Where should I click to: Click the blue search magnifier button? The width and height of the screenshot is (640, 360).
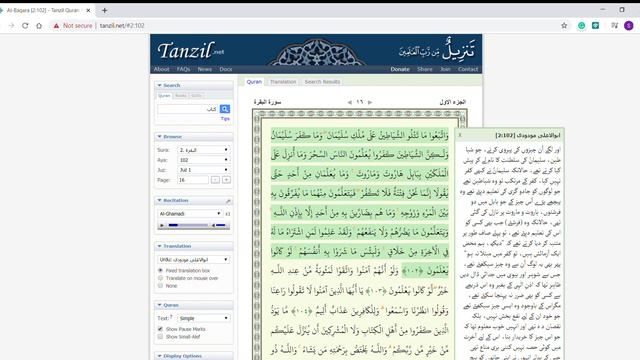click(x=224, y=109)
